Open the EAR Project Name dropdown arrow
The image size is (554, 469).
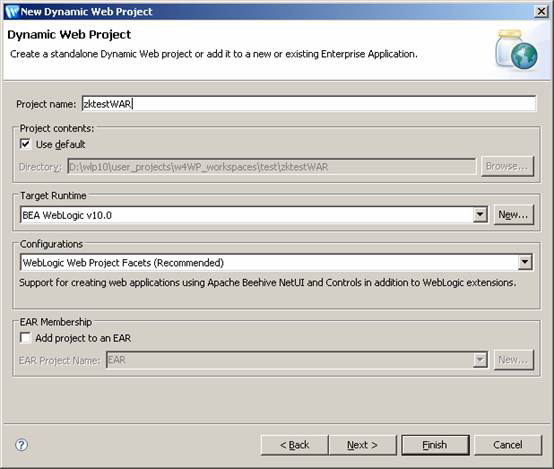480,360
